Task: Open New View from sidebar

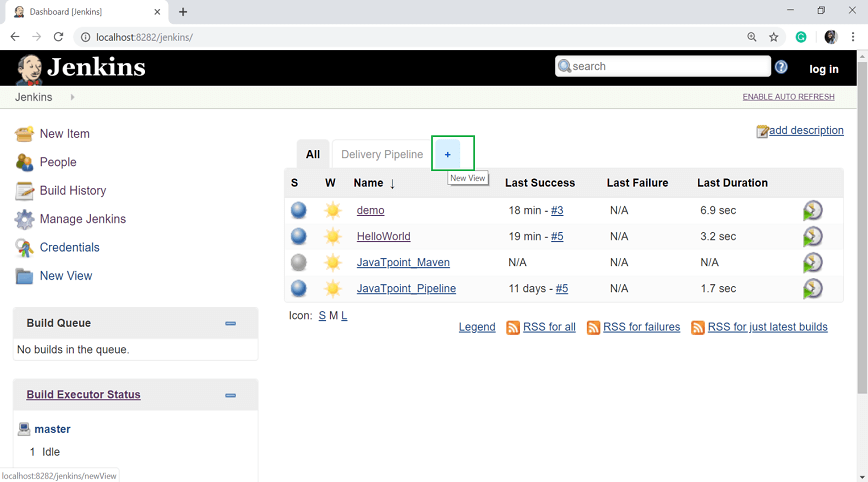Action: [66, 276]
